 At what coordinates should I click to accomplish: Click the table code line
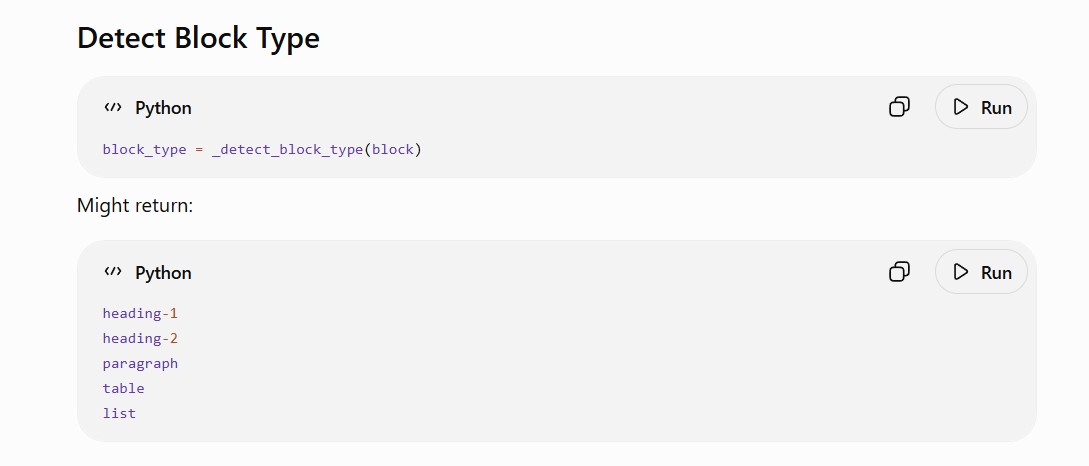coord(124,388)
